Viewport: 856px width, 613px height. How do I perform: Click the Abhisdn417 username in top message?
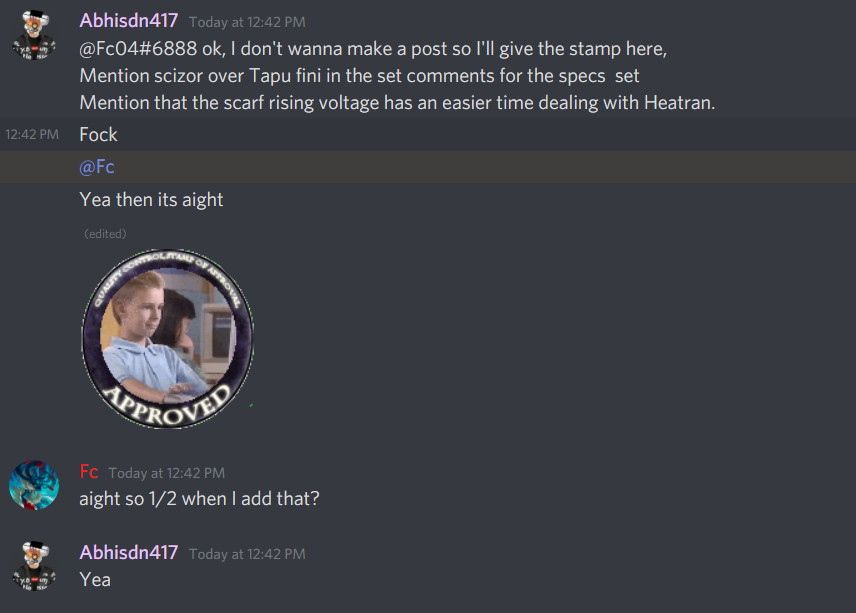[x=129, y=21]
